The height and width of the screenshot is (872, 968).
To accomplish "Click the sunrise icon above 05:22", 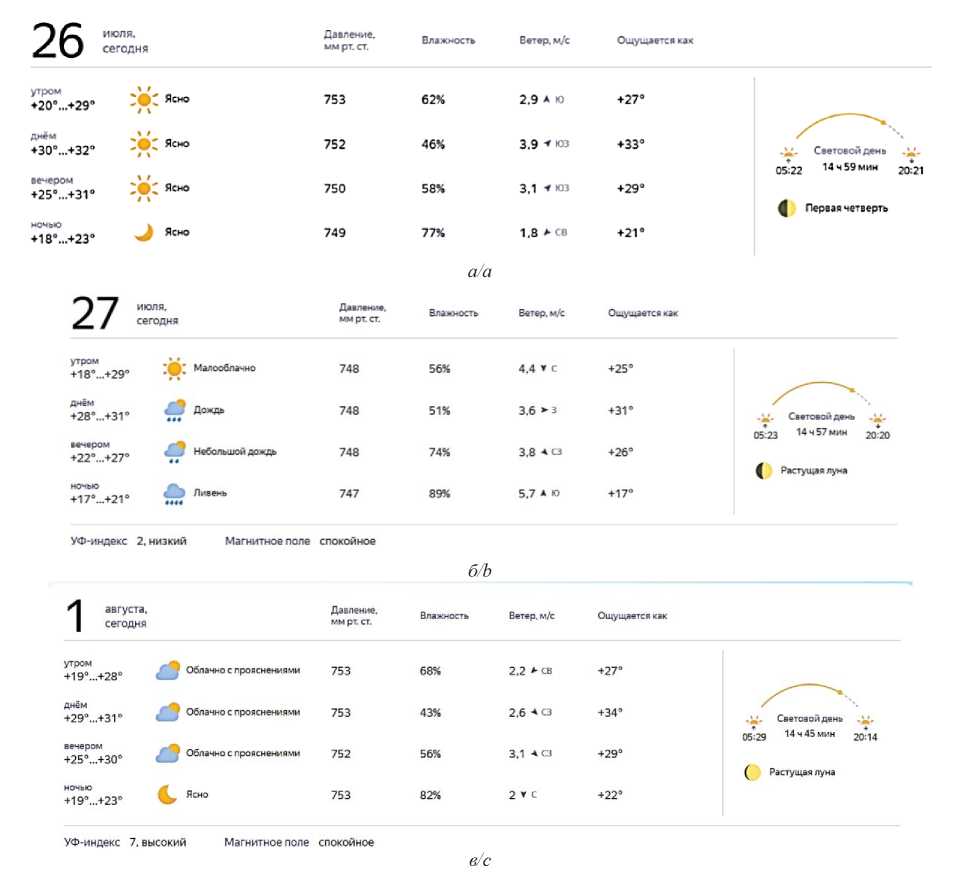I will pyautogui.click(x=788, y=154).
